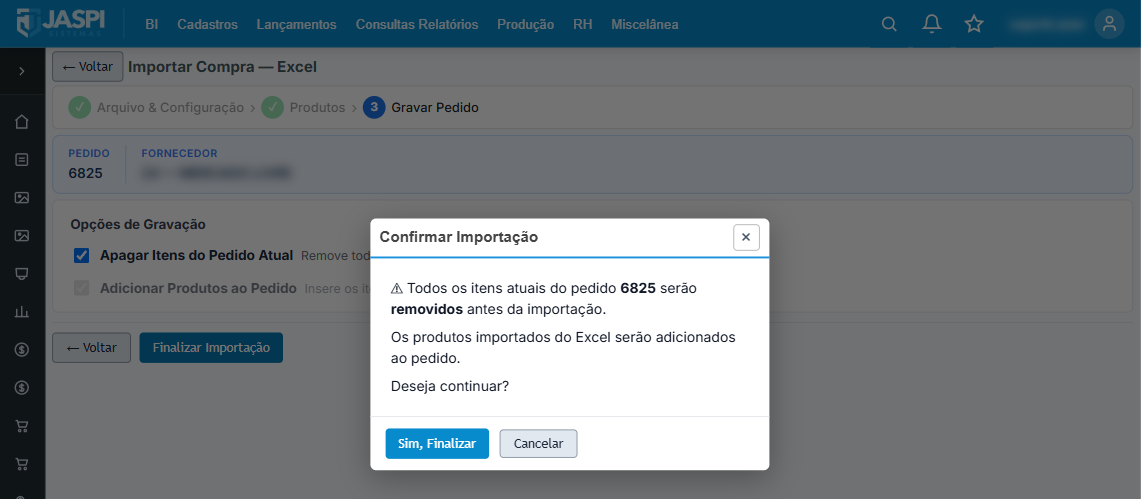This screenshot has height=499, width=1141.
Task: Close the Confirmar Importação dialog
Action: pyautogui.click(x=746, y=237)
